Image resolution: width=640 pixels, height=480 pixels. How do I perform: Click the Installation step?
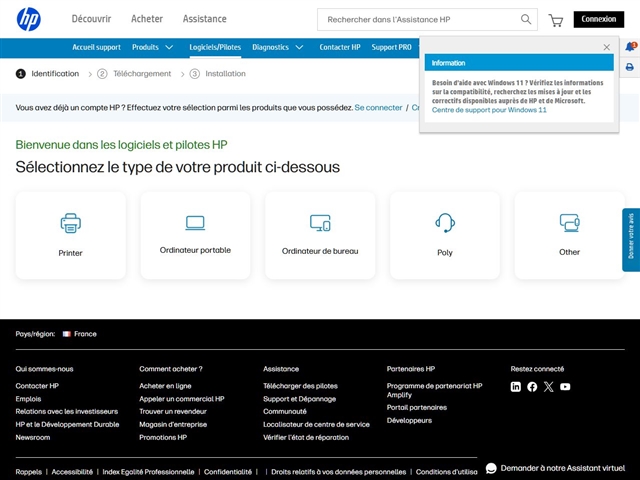point(218,74)
